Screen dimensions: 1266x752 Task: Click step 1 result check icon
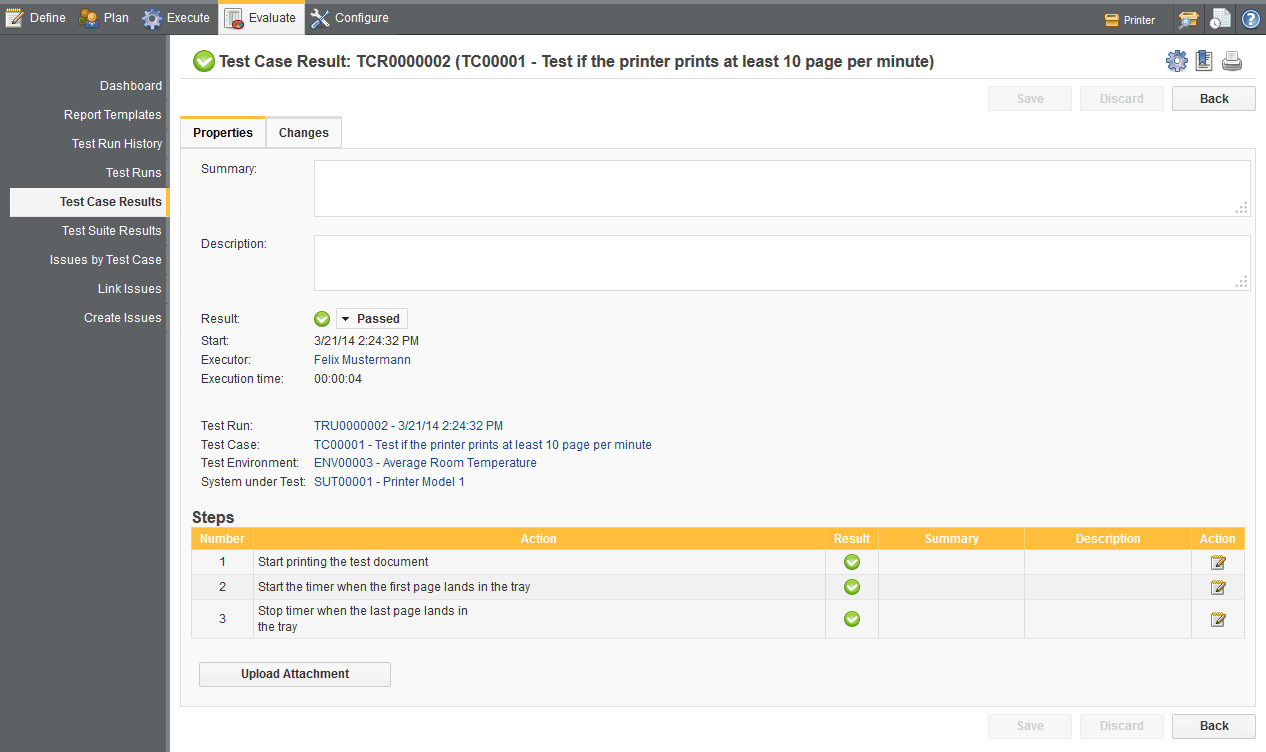(x=852, y=562)
